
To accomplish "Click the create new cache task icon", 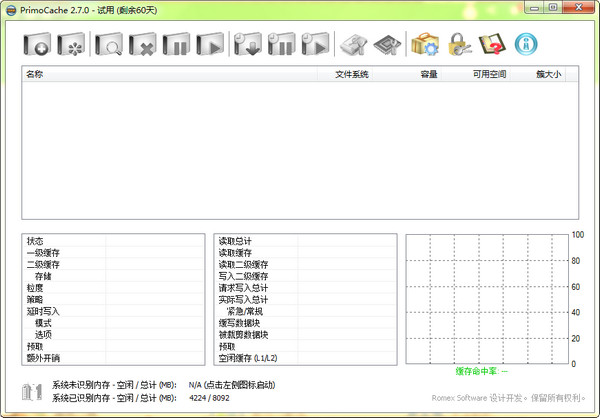I will (x=38, y=45).
